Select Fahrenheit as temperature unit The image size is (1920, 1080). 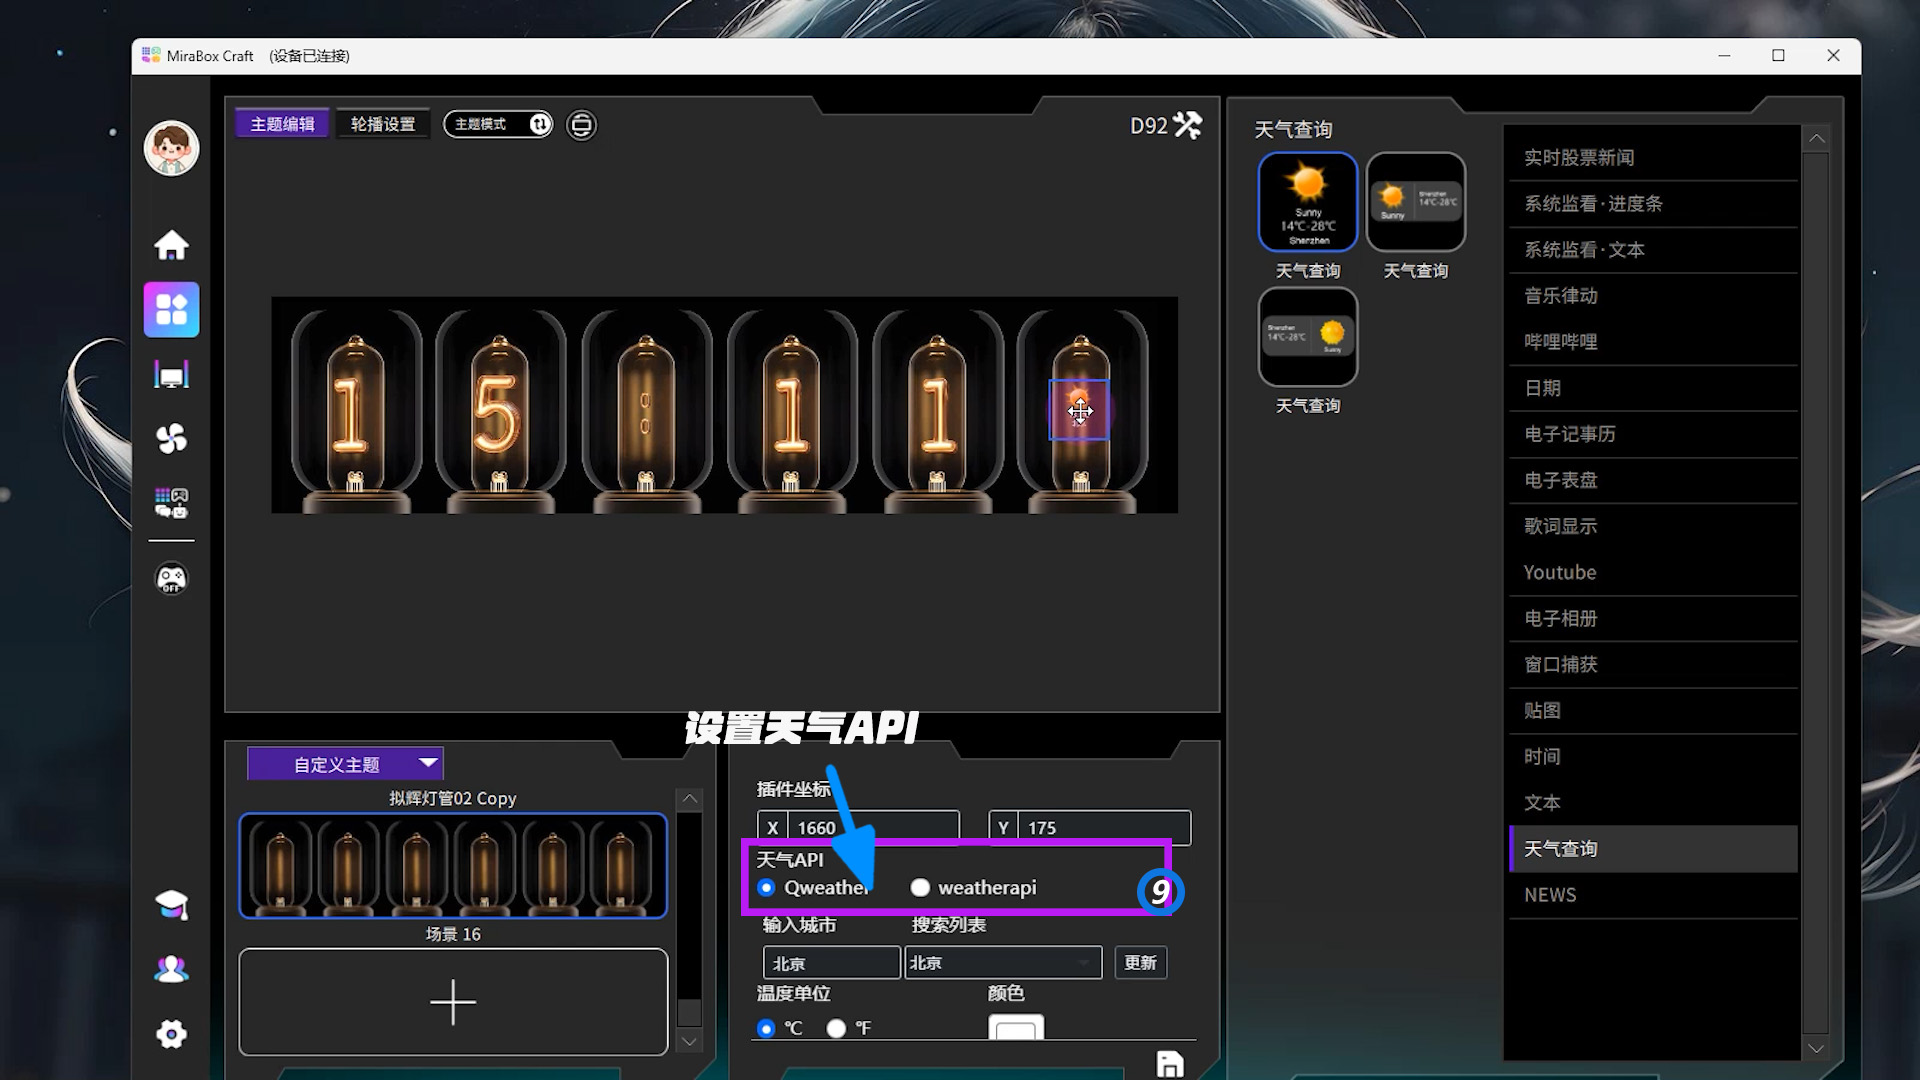point(837,1028)
